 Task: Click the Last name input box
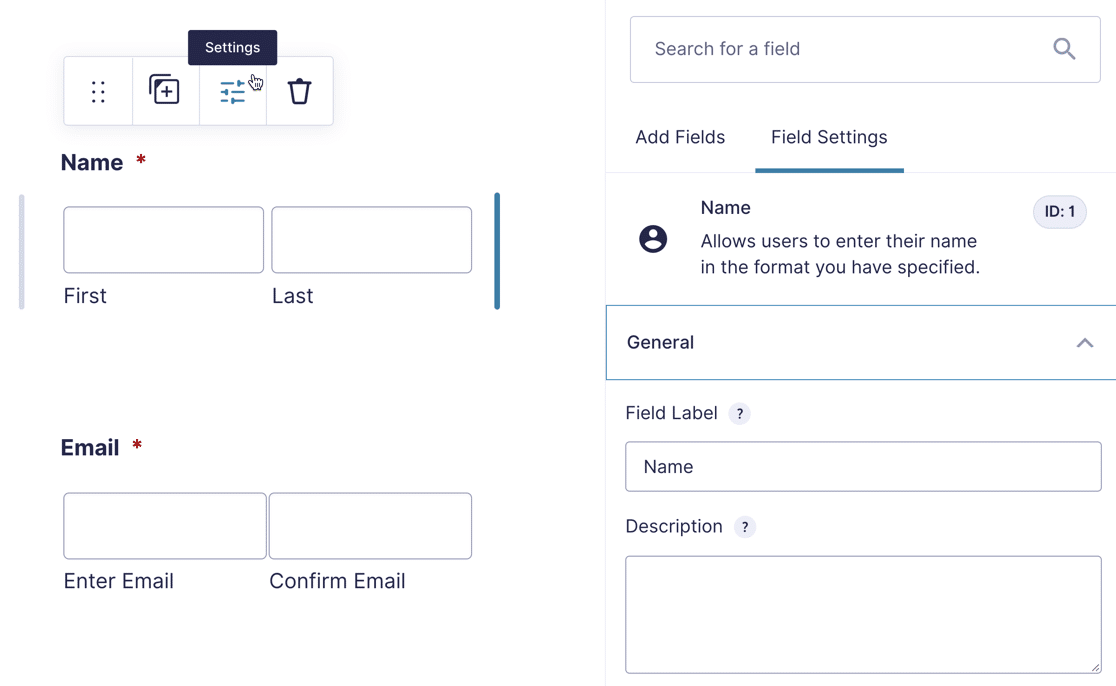(x=371, y=240)
